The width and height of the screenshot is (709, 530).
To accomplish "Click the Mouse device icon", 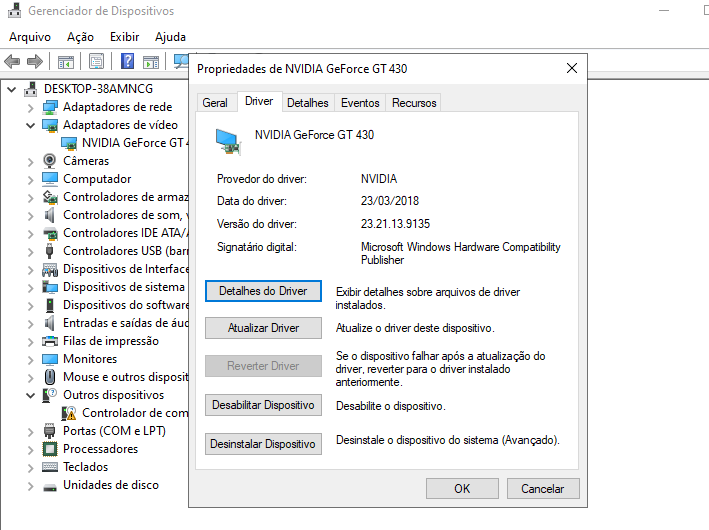I will 50,377.
